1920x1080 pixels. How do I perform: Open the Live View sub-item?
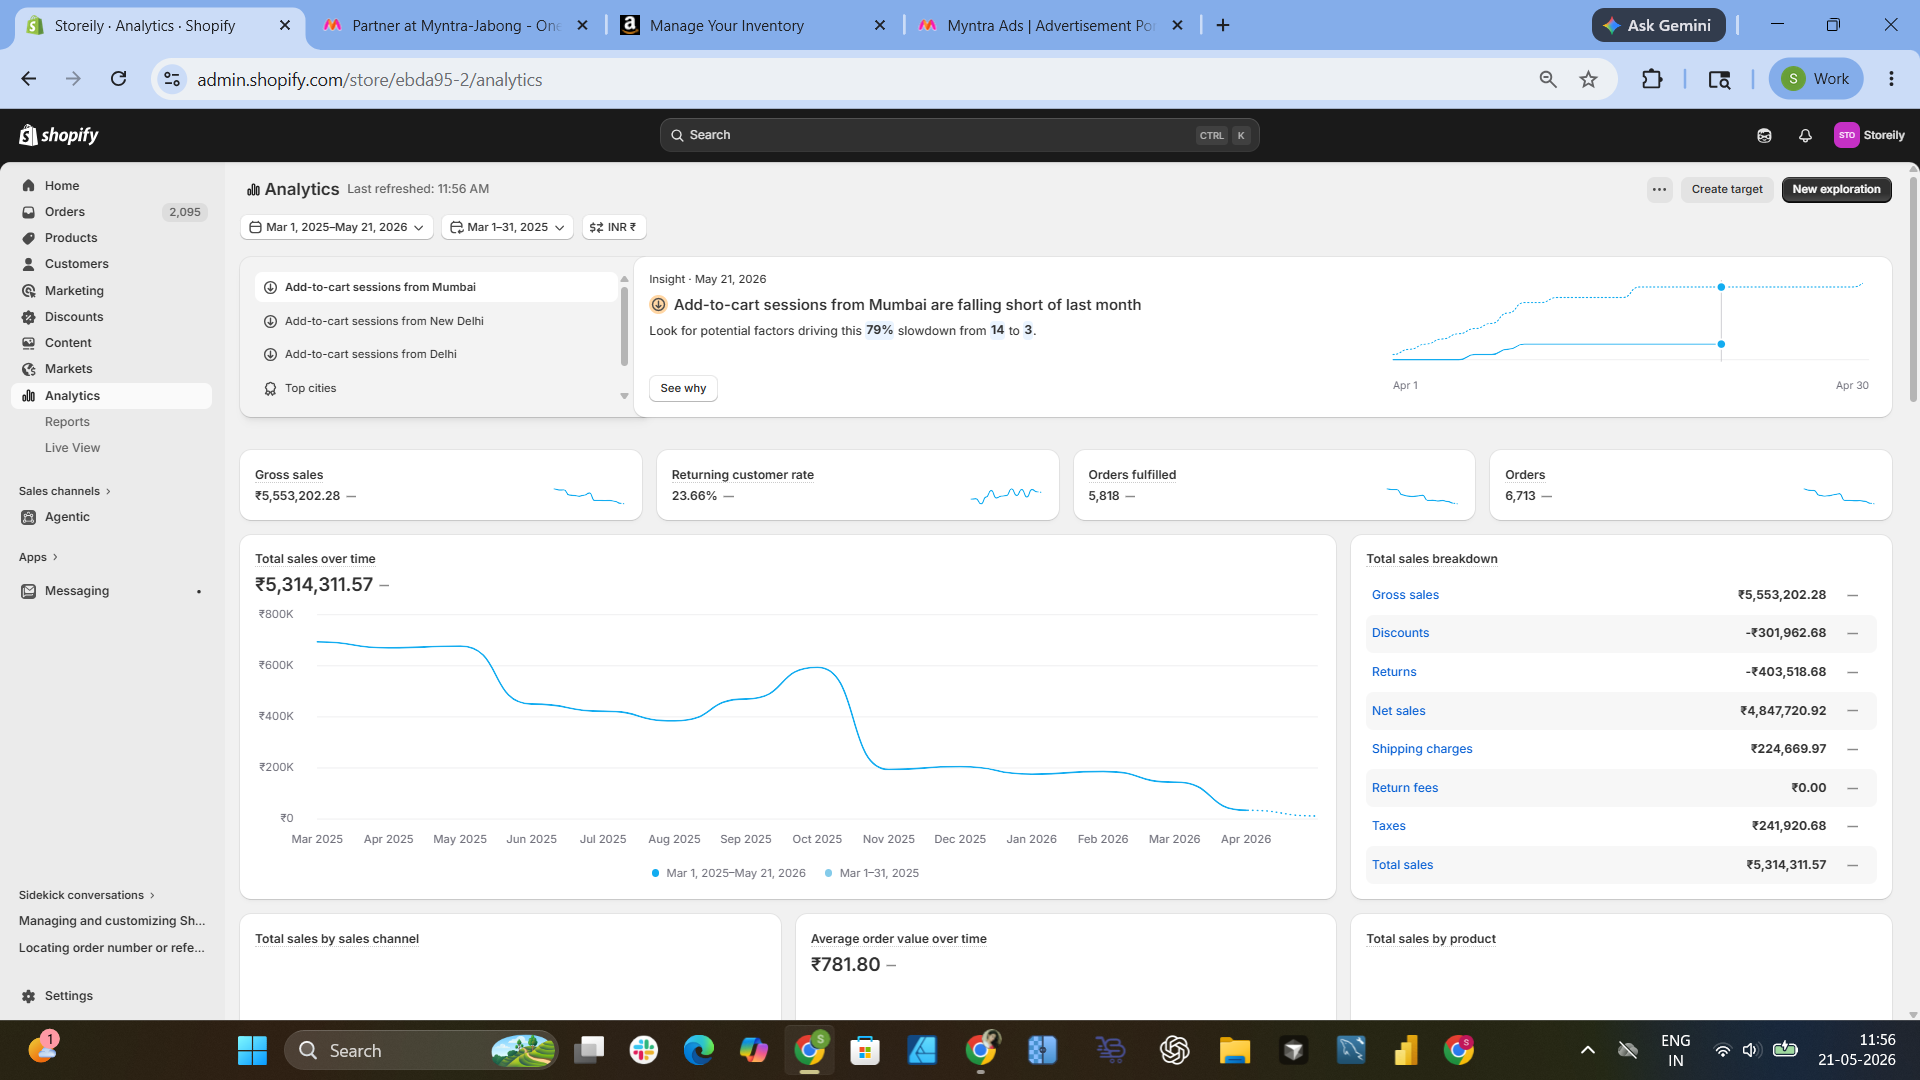72,448
